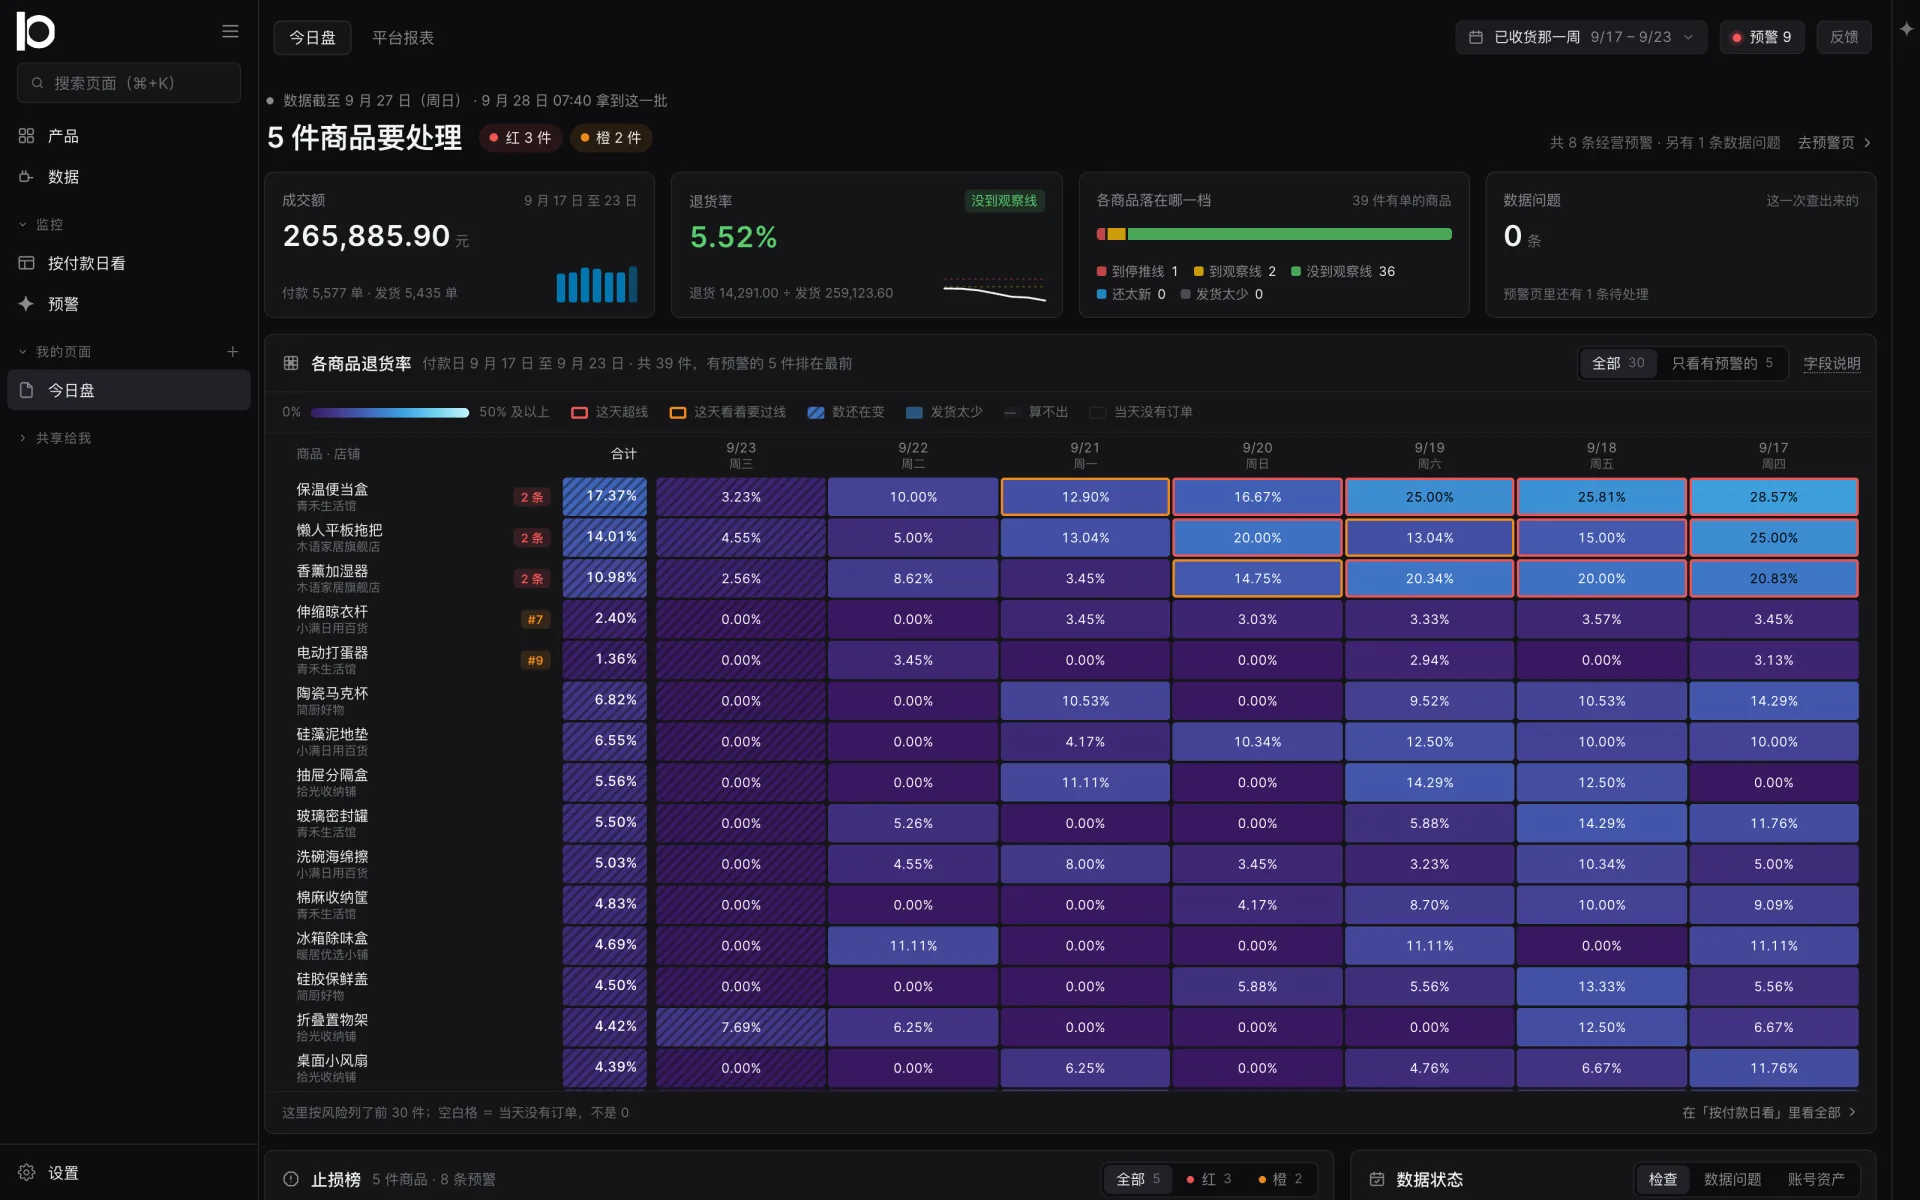Click the arrow next to 去预警页
This screenshot has height=1200, width=1920.
click(1867, 143)
